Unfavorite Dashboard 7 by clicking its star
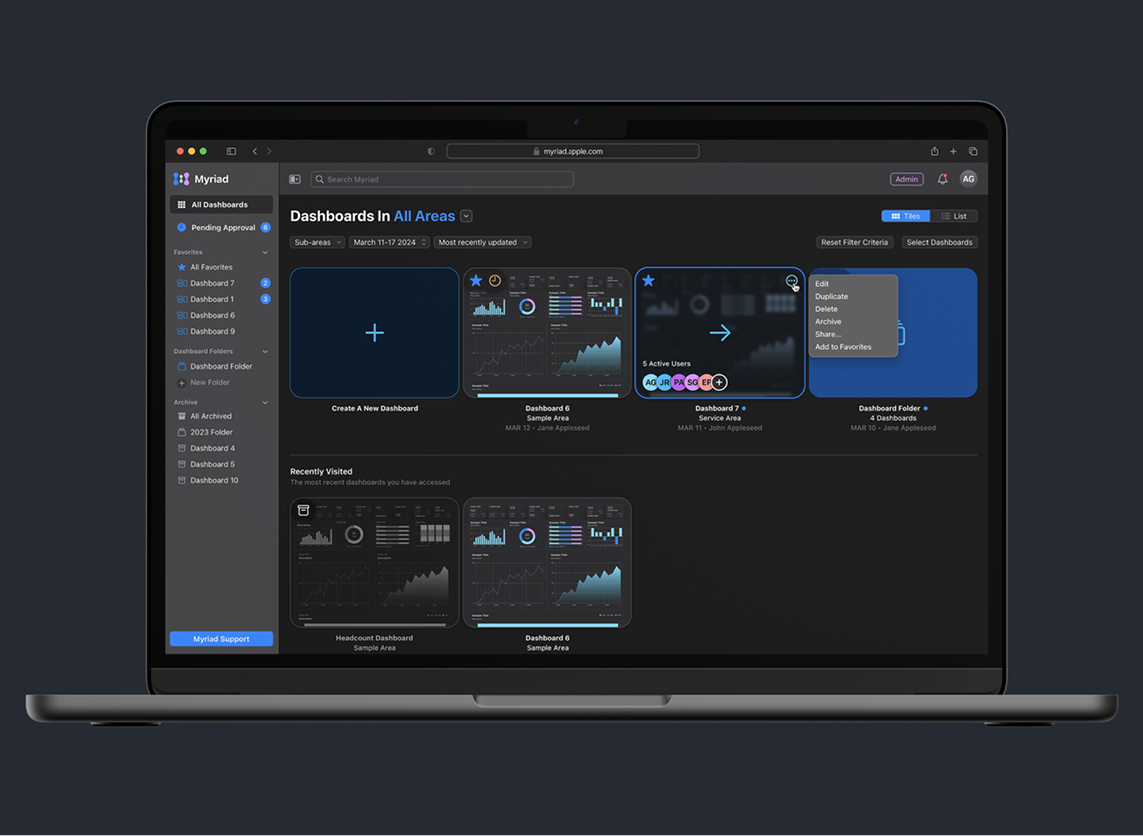Viewport: 1143px width, 836px height. pos(649,281)
